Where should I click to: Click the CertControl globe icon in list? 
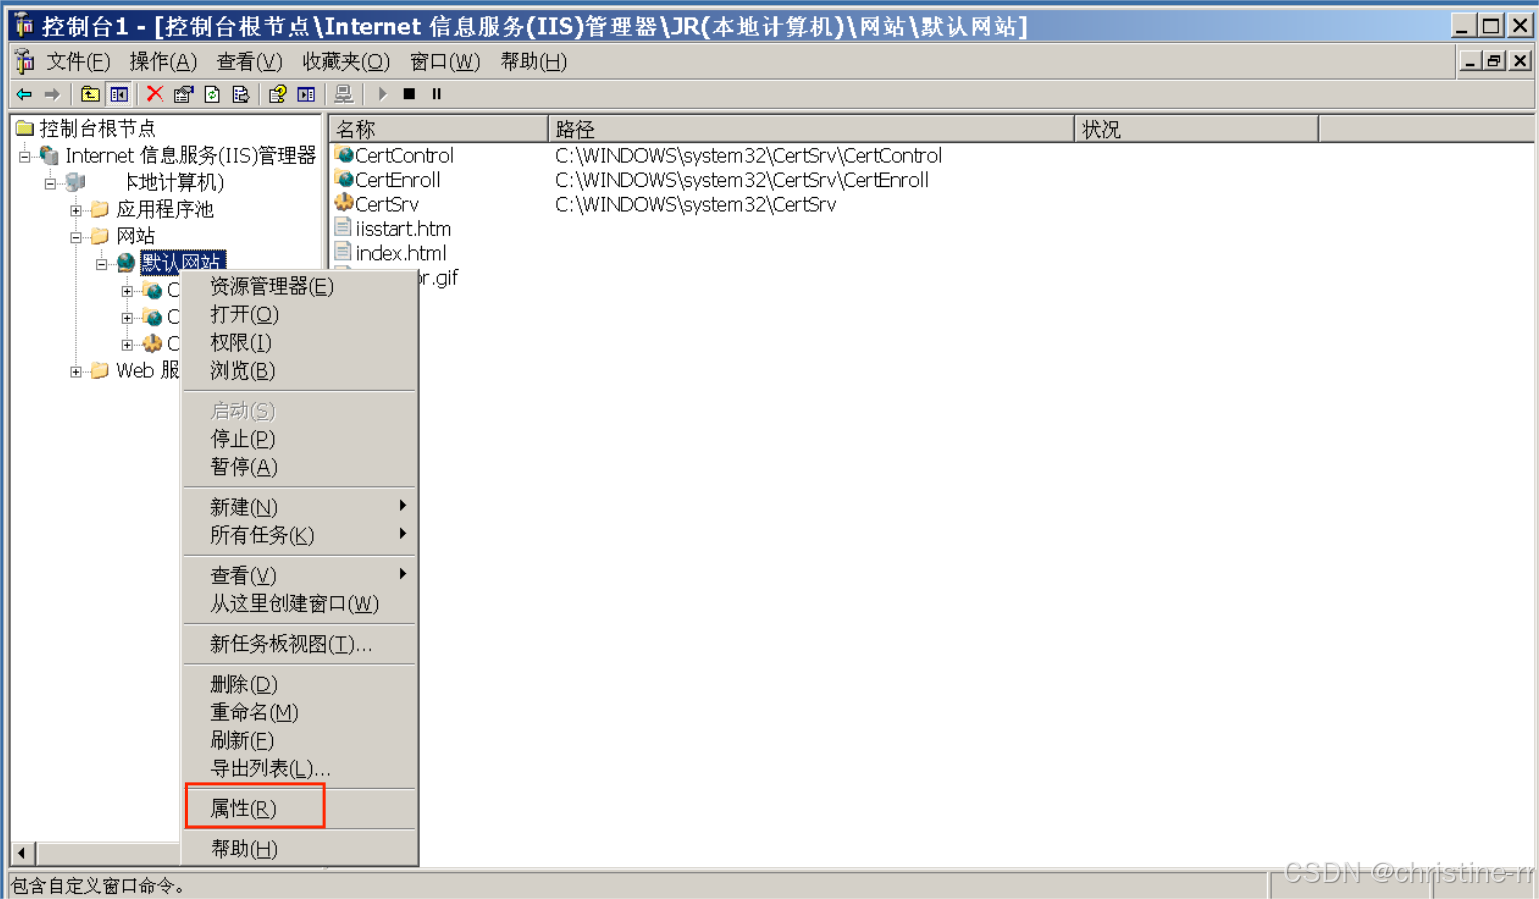click(x=344, y=154)
